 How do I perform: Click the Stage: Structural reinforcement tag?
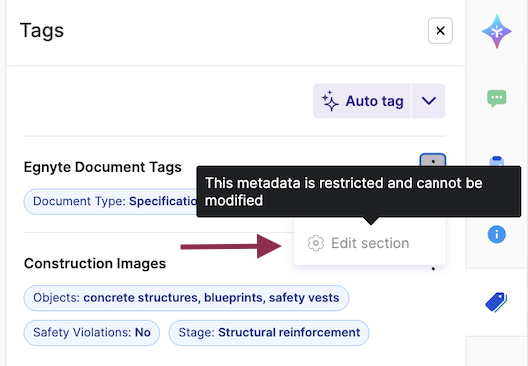click(269, 333)
